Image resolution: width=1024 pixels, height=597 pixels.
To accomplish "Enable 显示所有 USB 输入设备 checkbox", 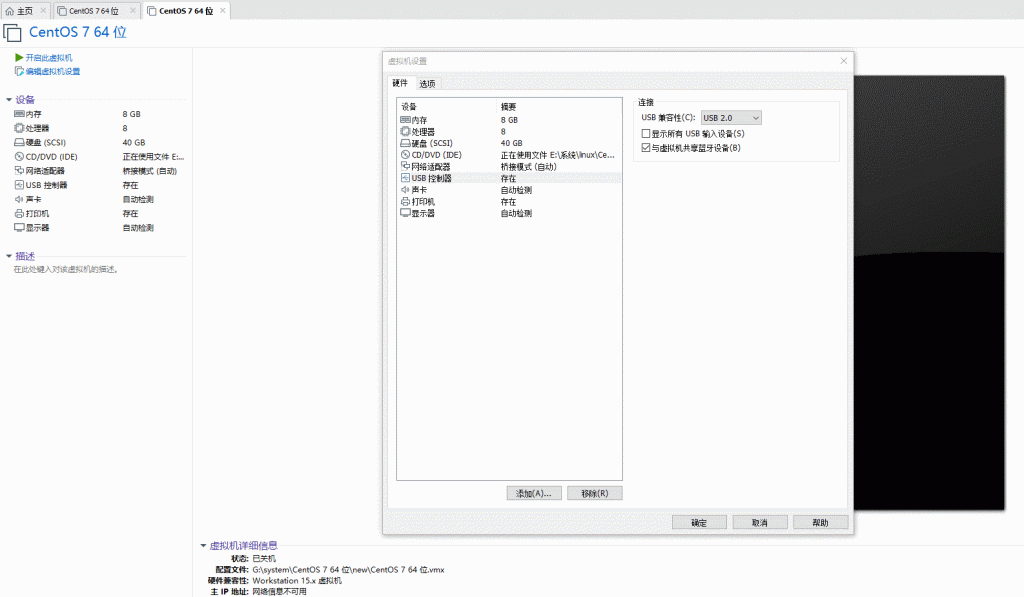I will (x=646, y=133).
